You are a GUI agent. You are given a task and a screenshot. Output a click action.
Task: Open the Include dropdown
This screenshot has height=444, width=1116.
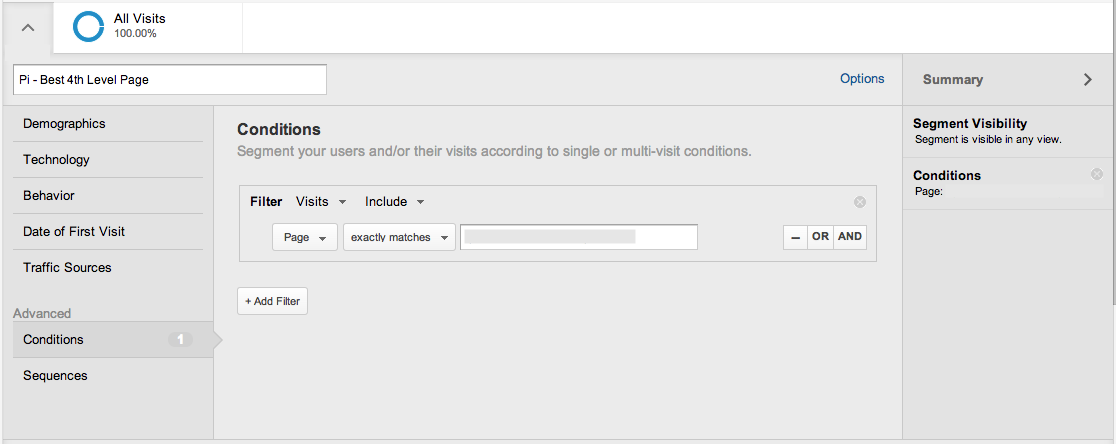tap(394, 202)
